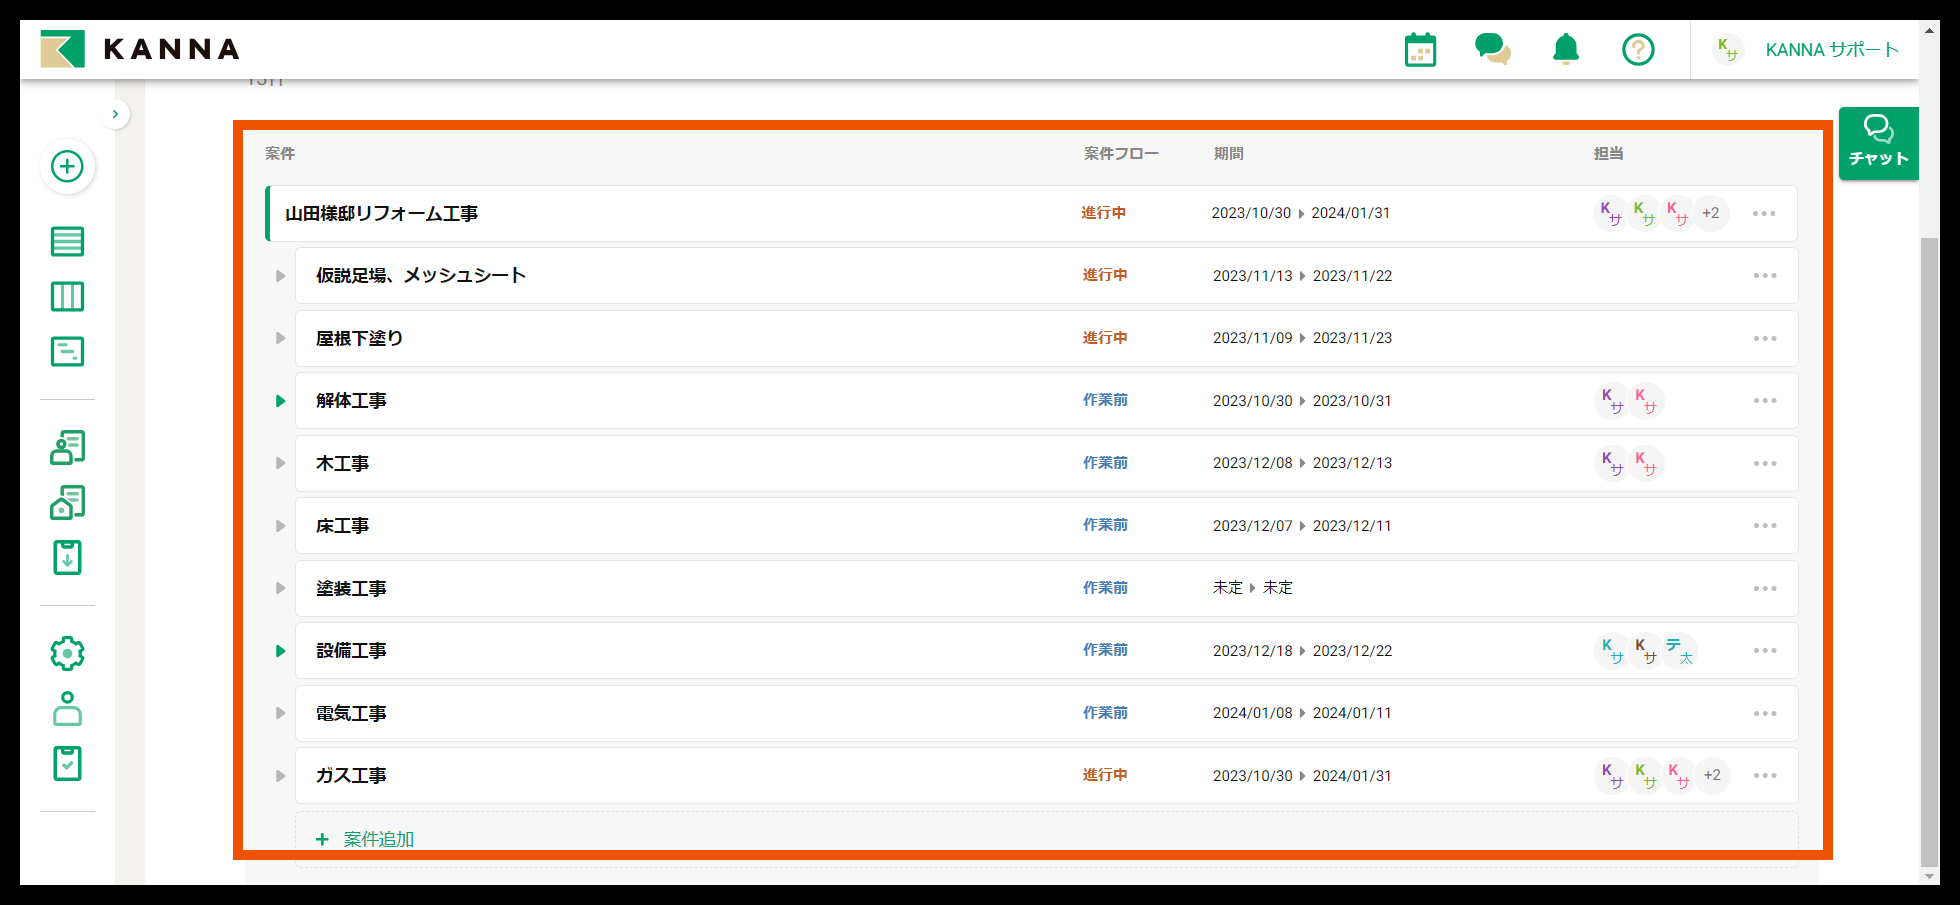Open notifications bell
The width and height of the screenshot is (1960, 905).
[x=1566, y=49]
